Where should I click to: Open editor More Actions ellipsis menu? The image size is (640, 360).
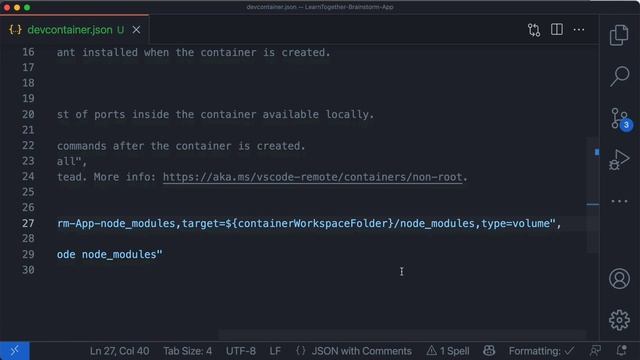click(x=579, y=29)
